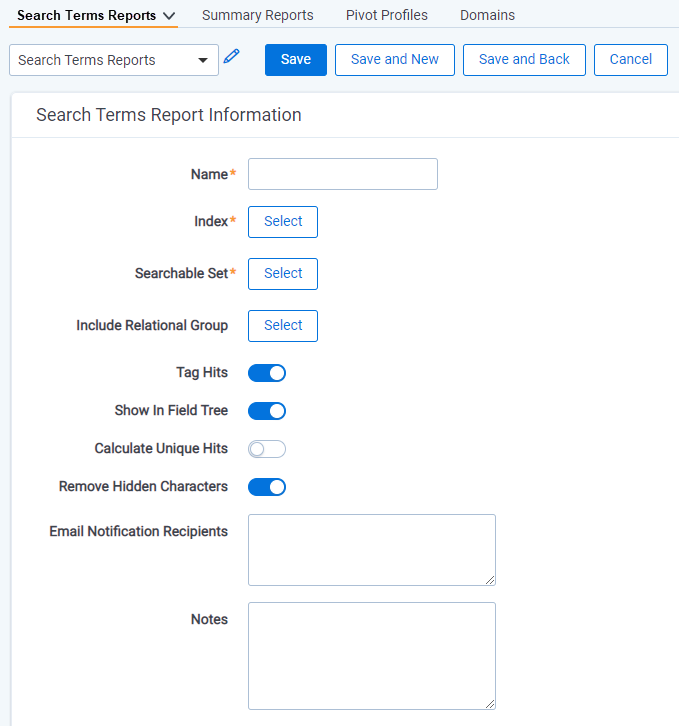679x726 pixels.
Task: Toggle off Tag Hits
Action: click(x=267, y=373)
